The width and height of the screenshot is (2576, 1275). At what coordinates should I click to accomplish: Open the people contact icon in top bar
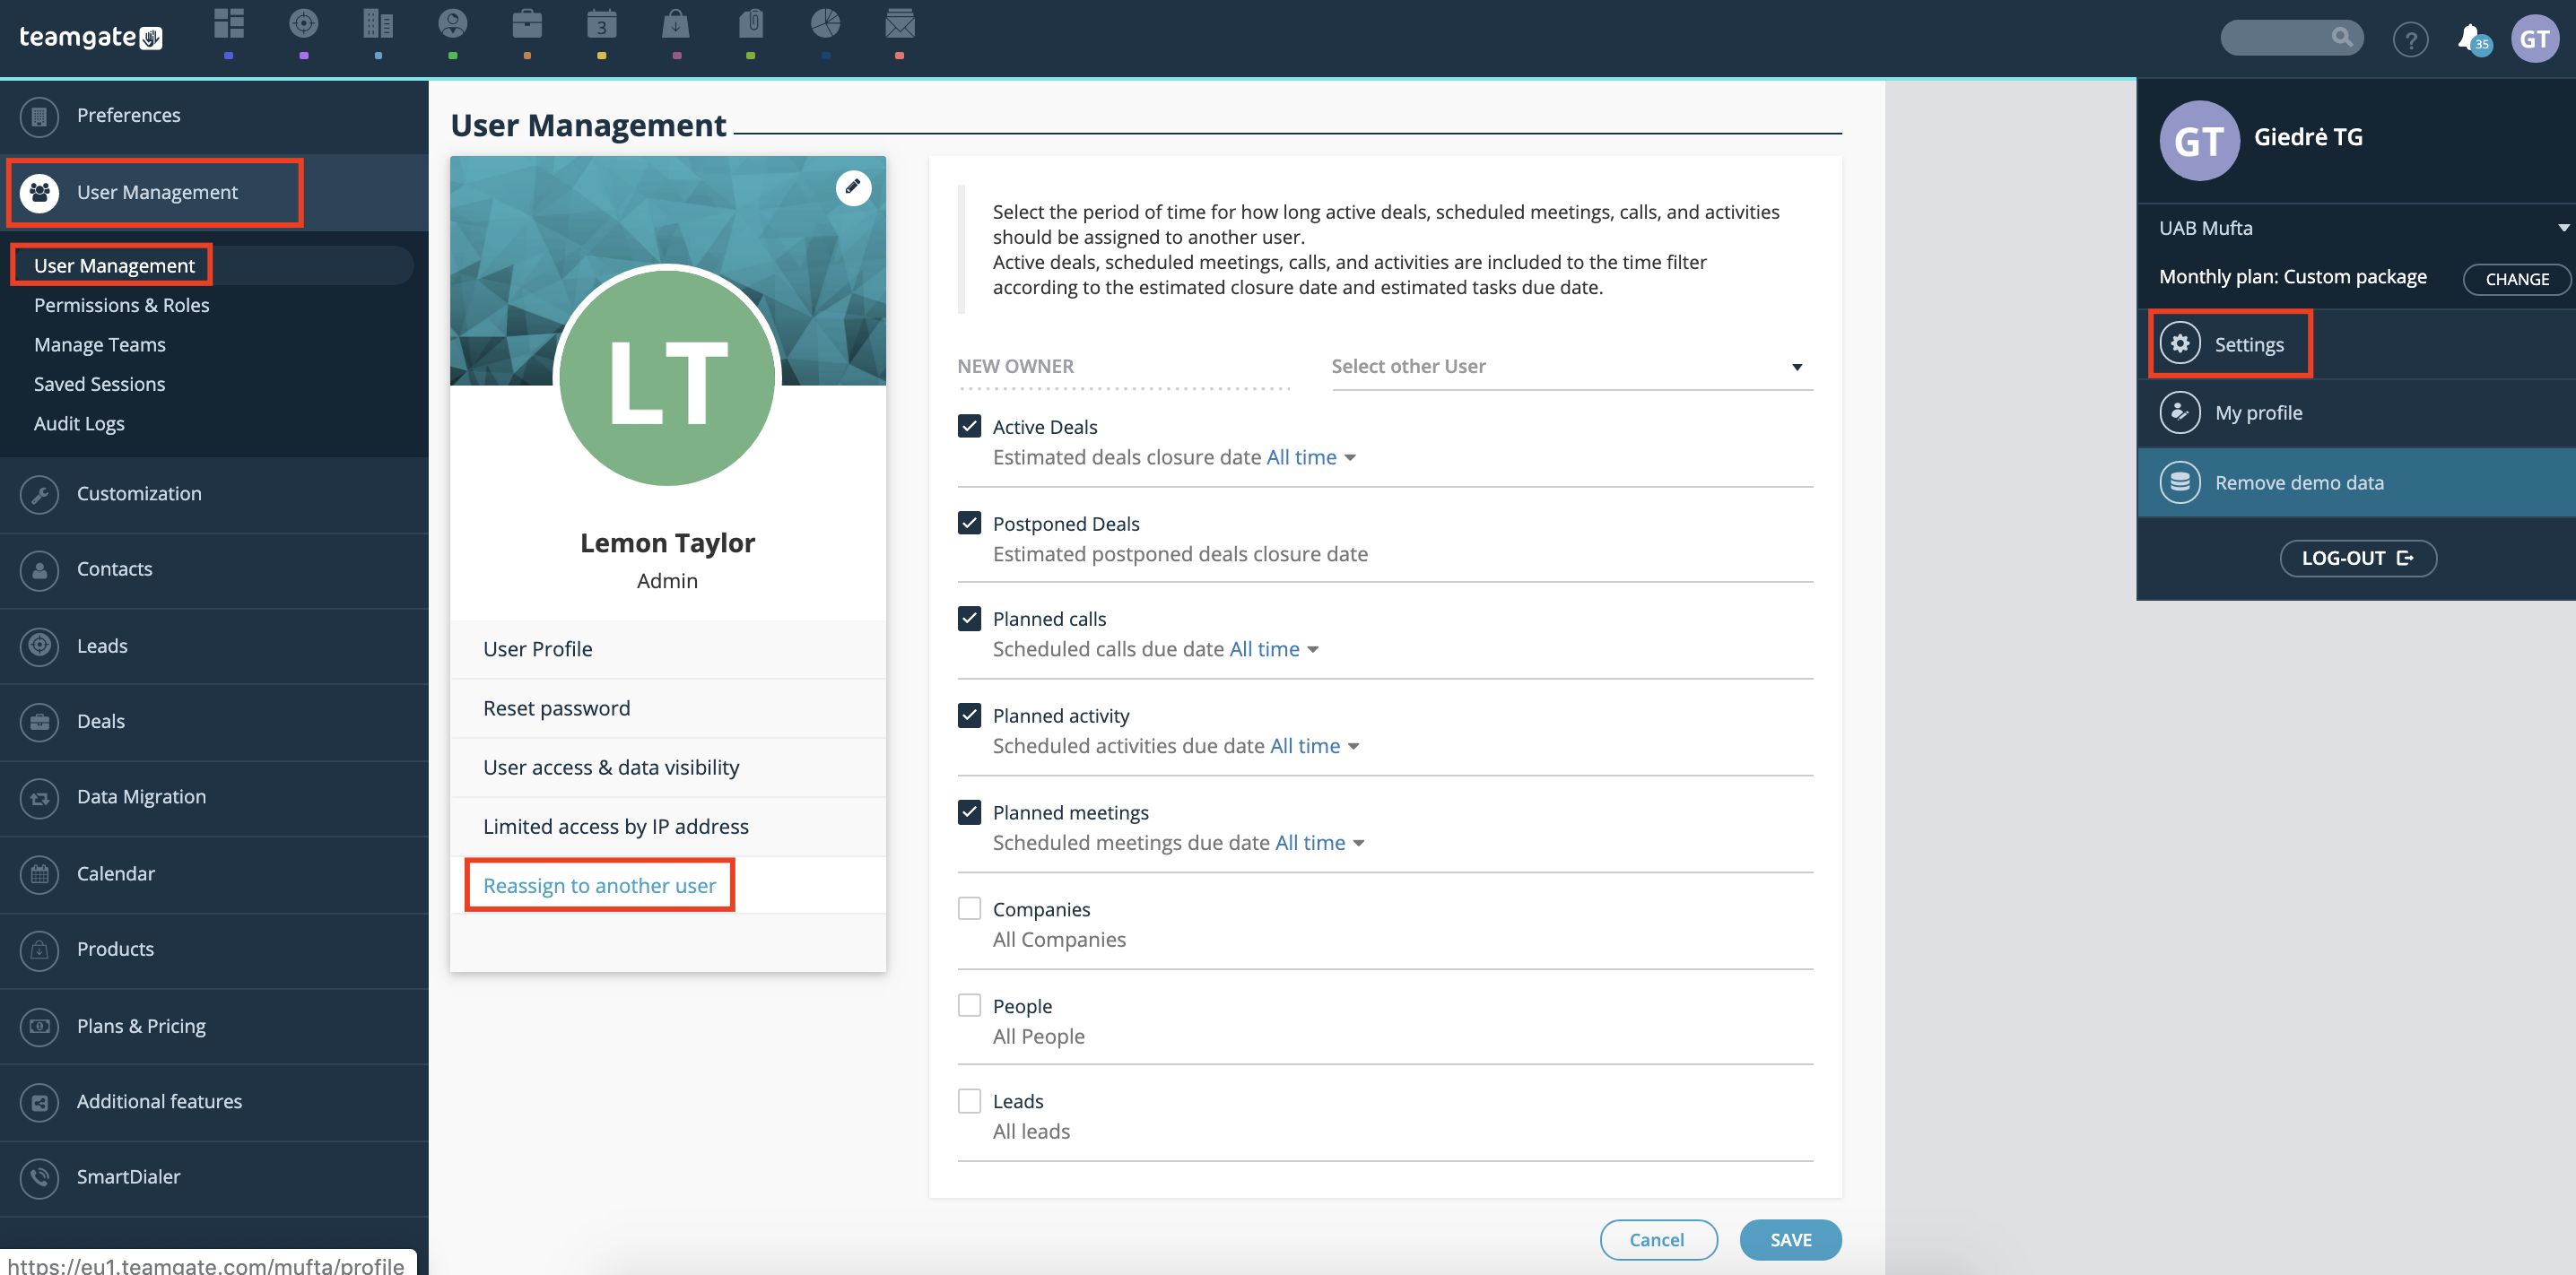[x=453, y=24]
